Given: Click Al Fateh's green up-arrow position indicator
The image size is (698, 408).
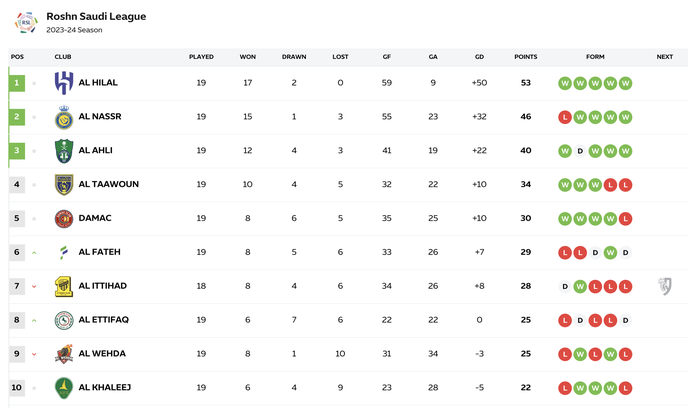Looking at the screenshot, I should (x=34, y=253).
